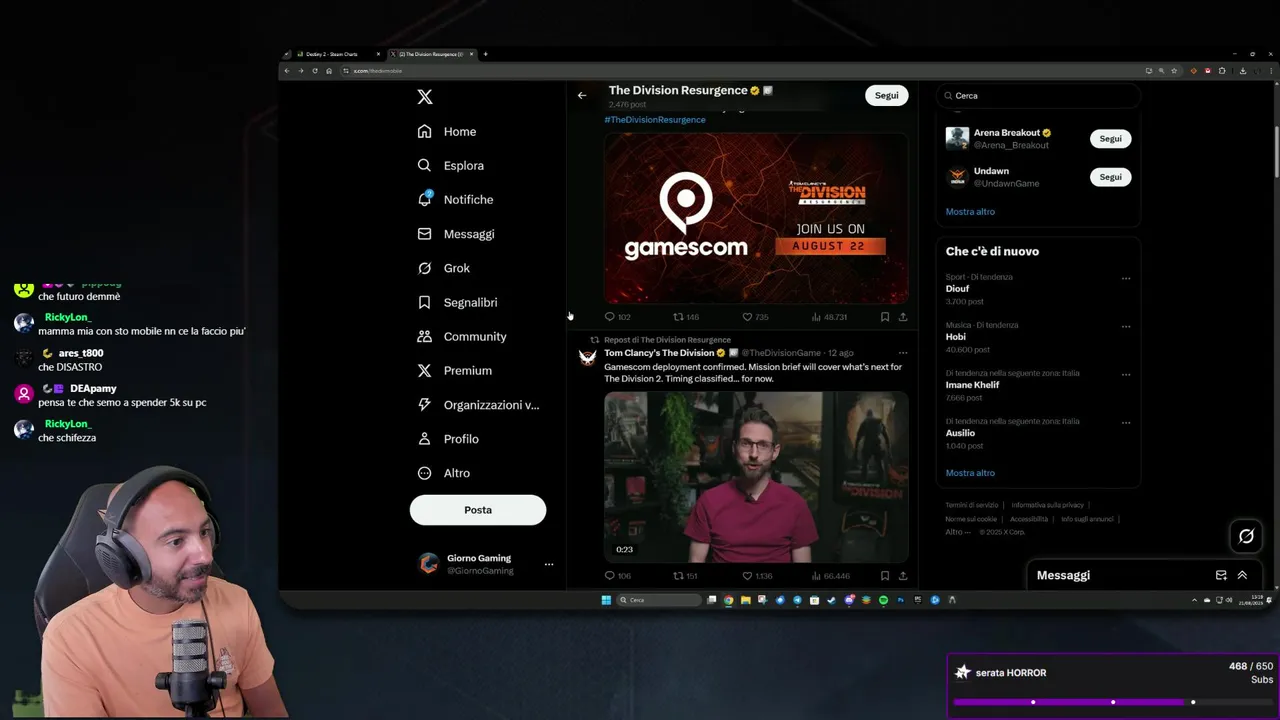Screen dimensions: 1280x720
Task: Play the 0:23 video
Action: pyautogui.click(x=756, y=477)
